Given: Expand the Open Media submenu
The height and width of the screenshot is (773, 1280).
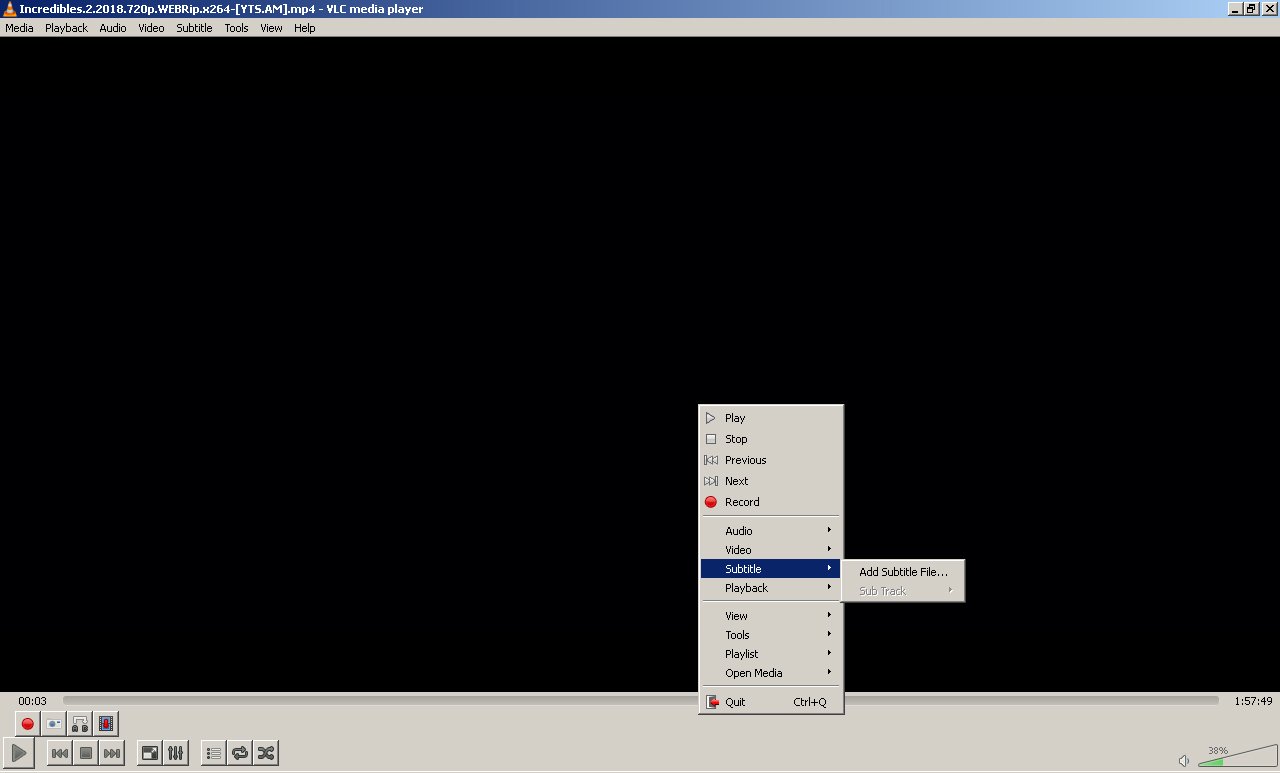Looking at the screenshot, I should click(x=770, y=673).
